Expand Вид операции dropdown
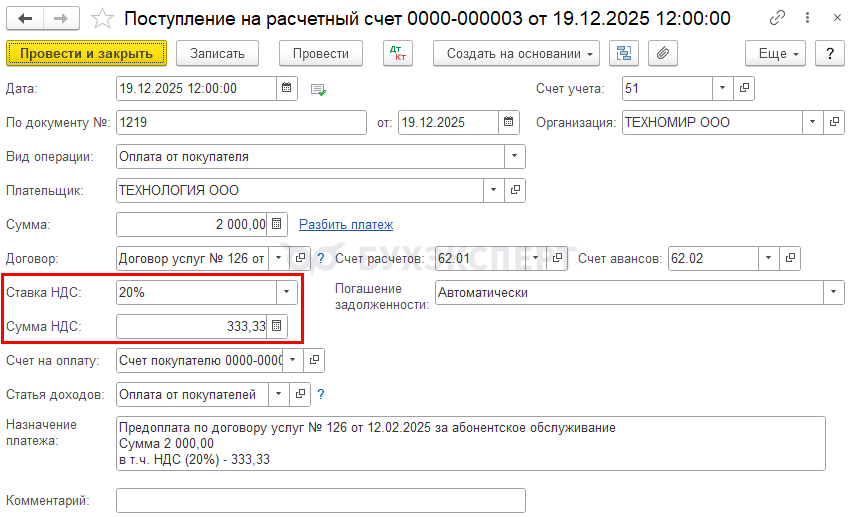The image size is (856, 517). tap(514, 156)
